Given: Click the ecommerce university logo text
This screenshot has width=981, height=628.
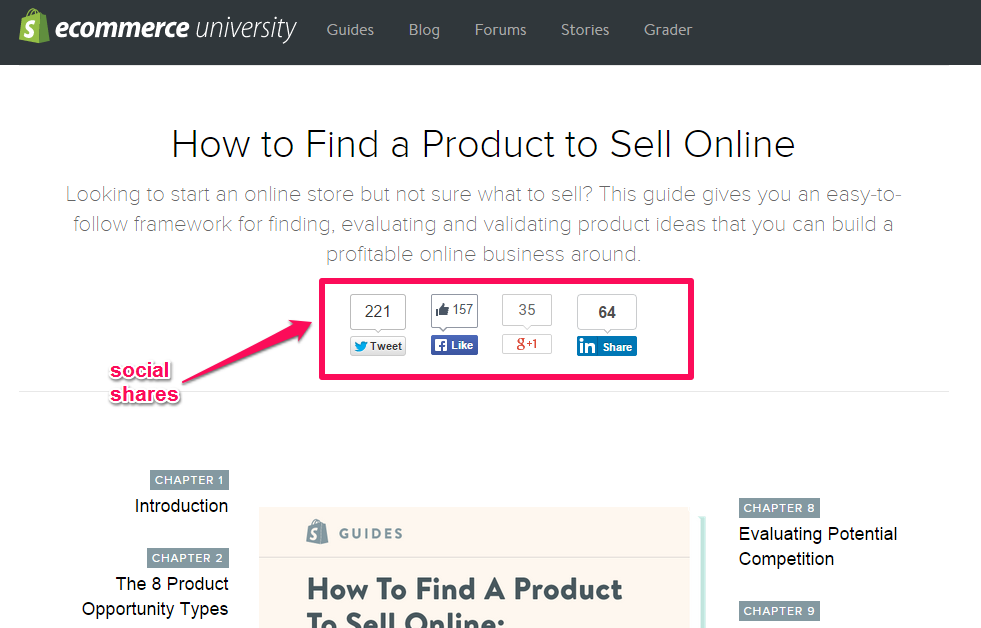Looking at the screenshot, I should [x=176, y=28].
